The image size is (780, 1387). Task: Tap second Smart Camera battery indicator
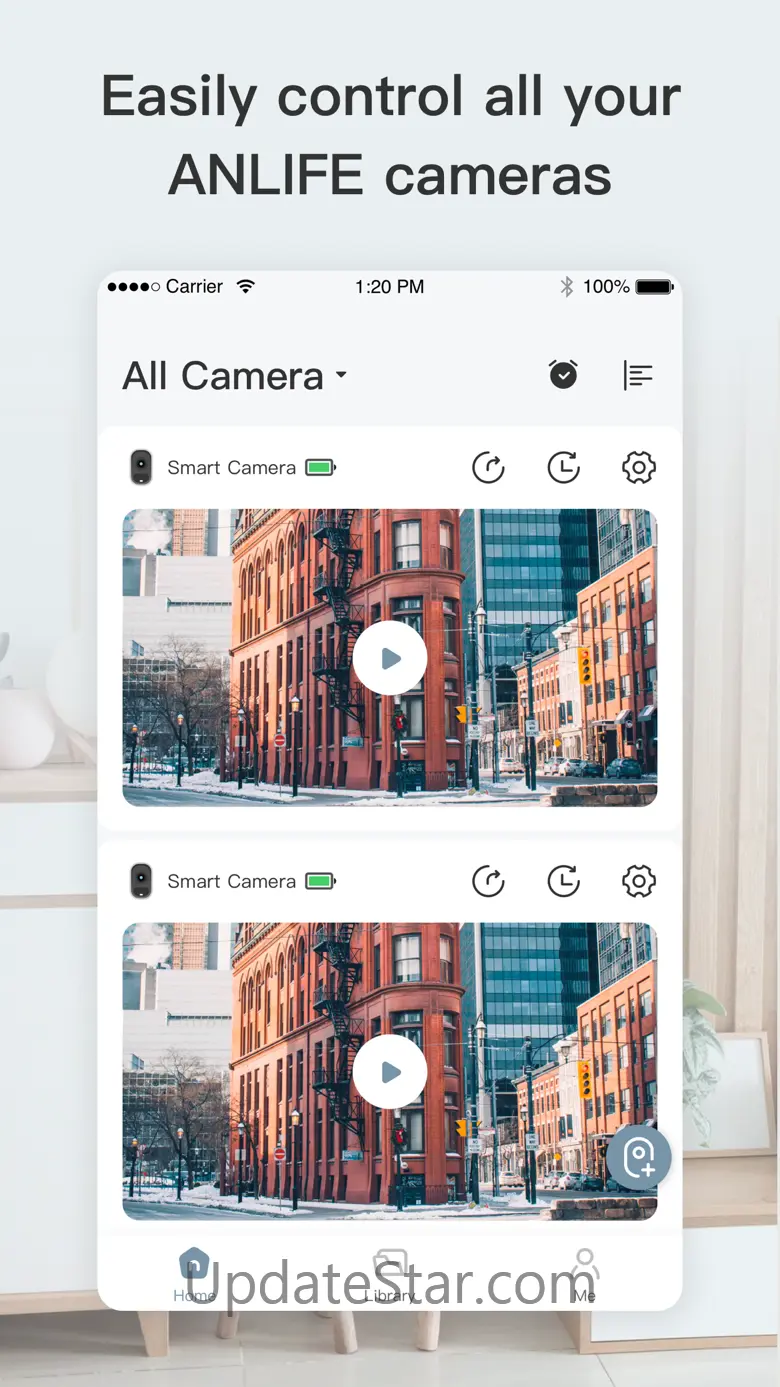(x=321, y=881)
